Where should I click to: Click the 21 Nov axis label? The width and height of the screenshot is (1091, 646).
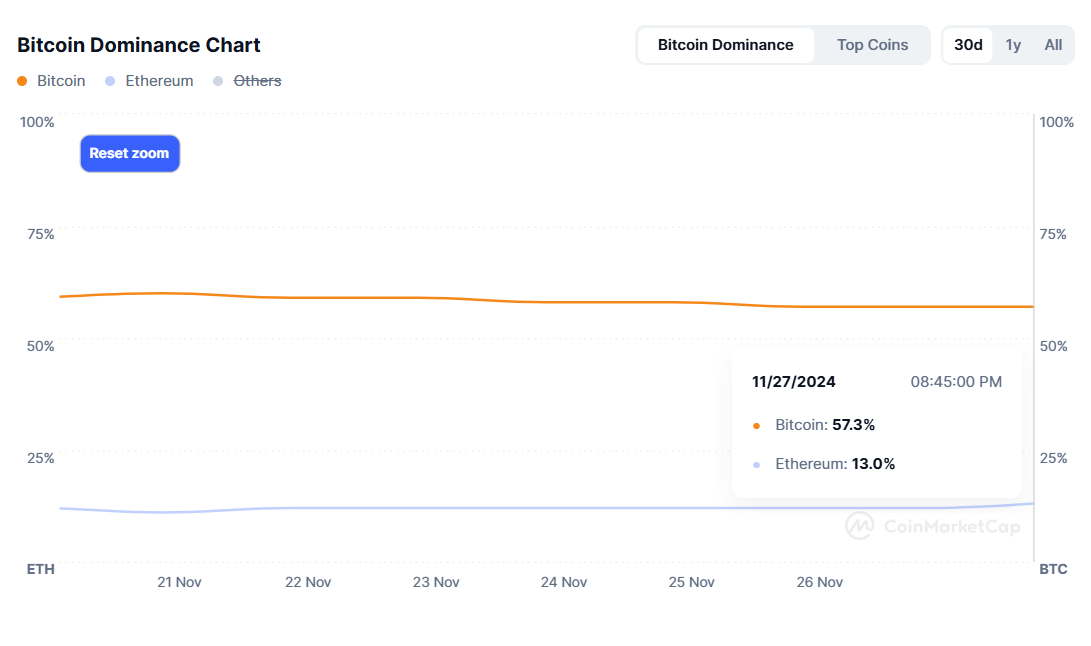(x=179, y=582)
